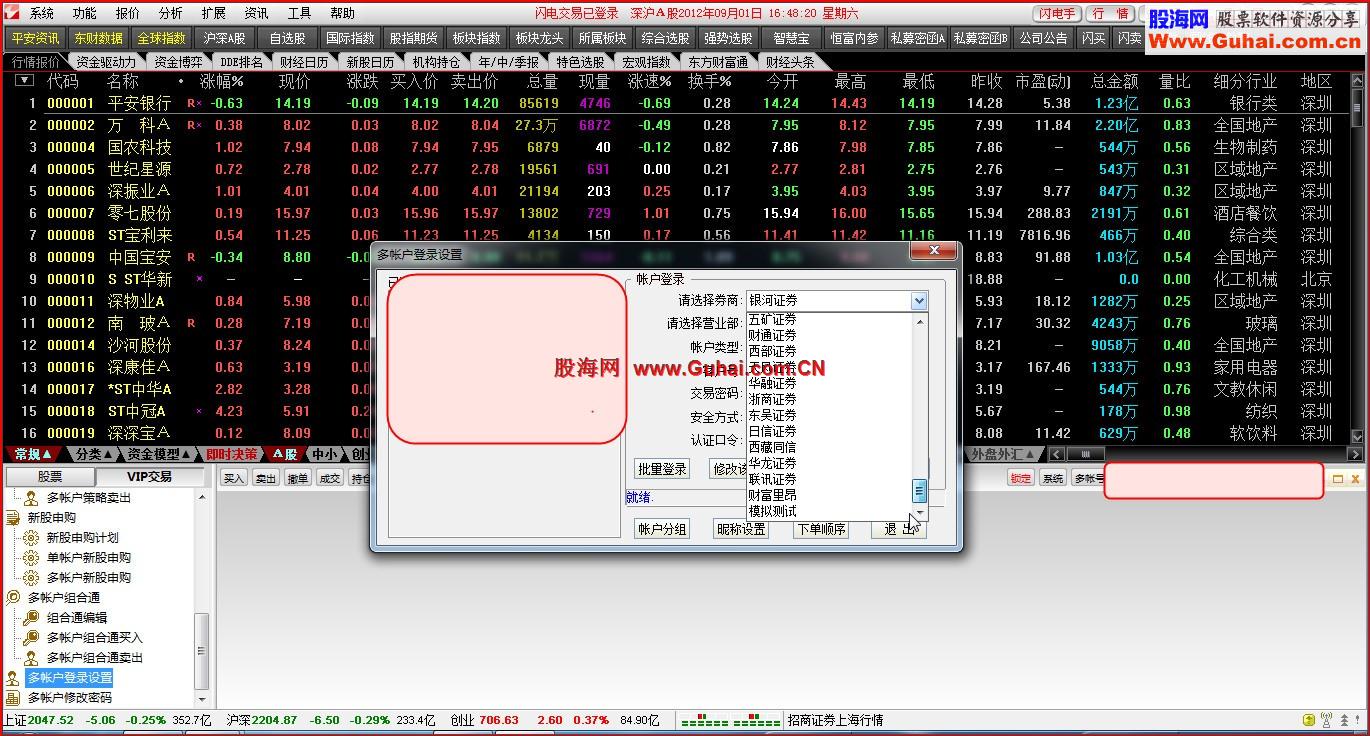Click the icon beside 多帐户修改密码
This screenshot has width=1370, height=736.
tap(13, 697)
